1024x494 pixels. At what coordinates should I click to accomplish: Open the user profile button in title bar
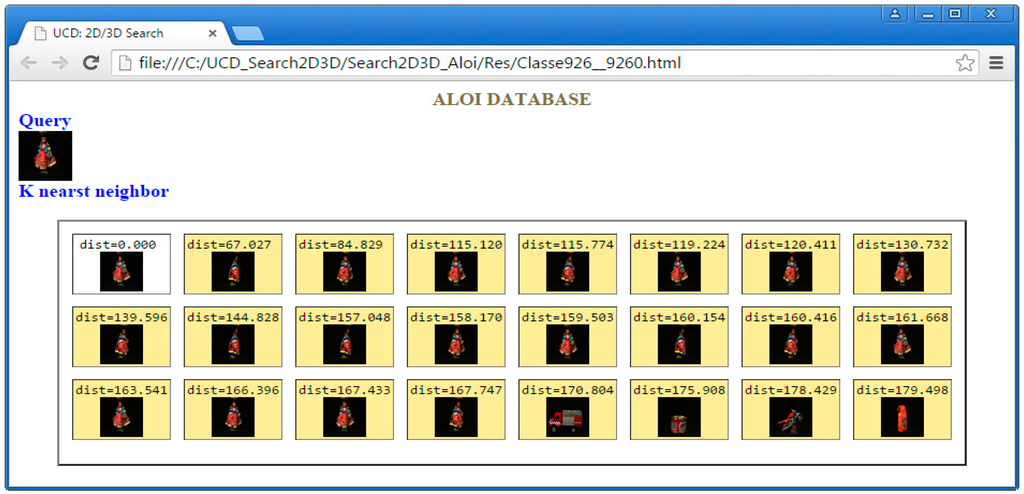tap(895, 13)
